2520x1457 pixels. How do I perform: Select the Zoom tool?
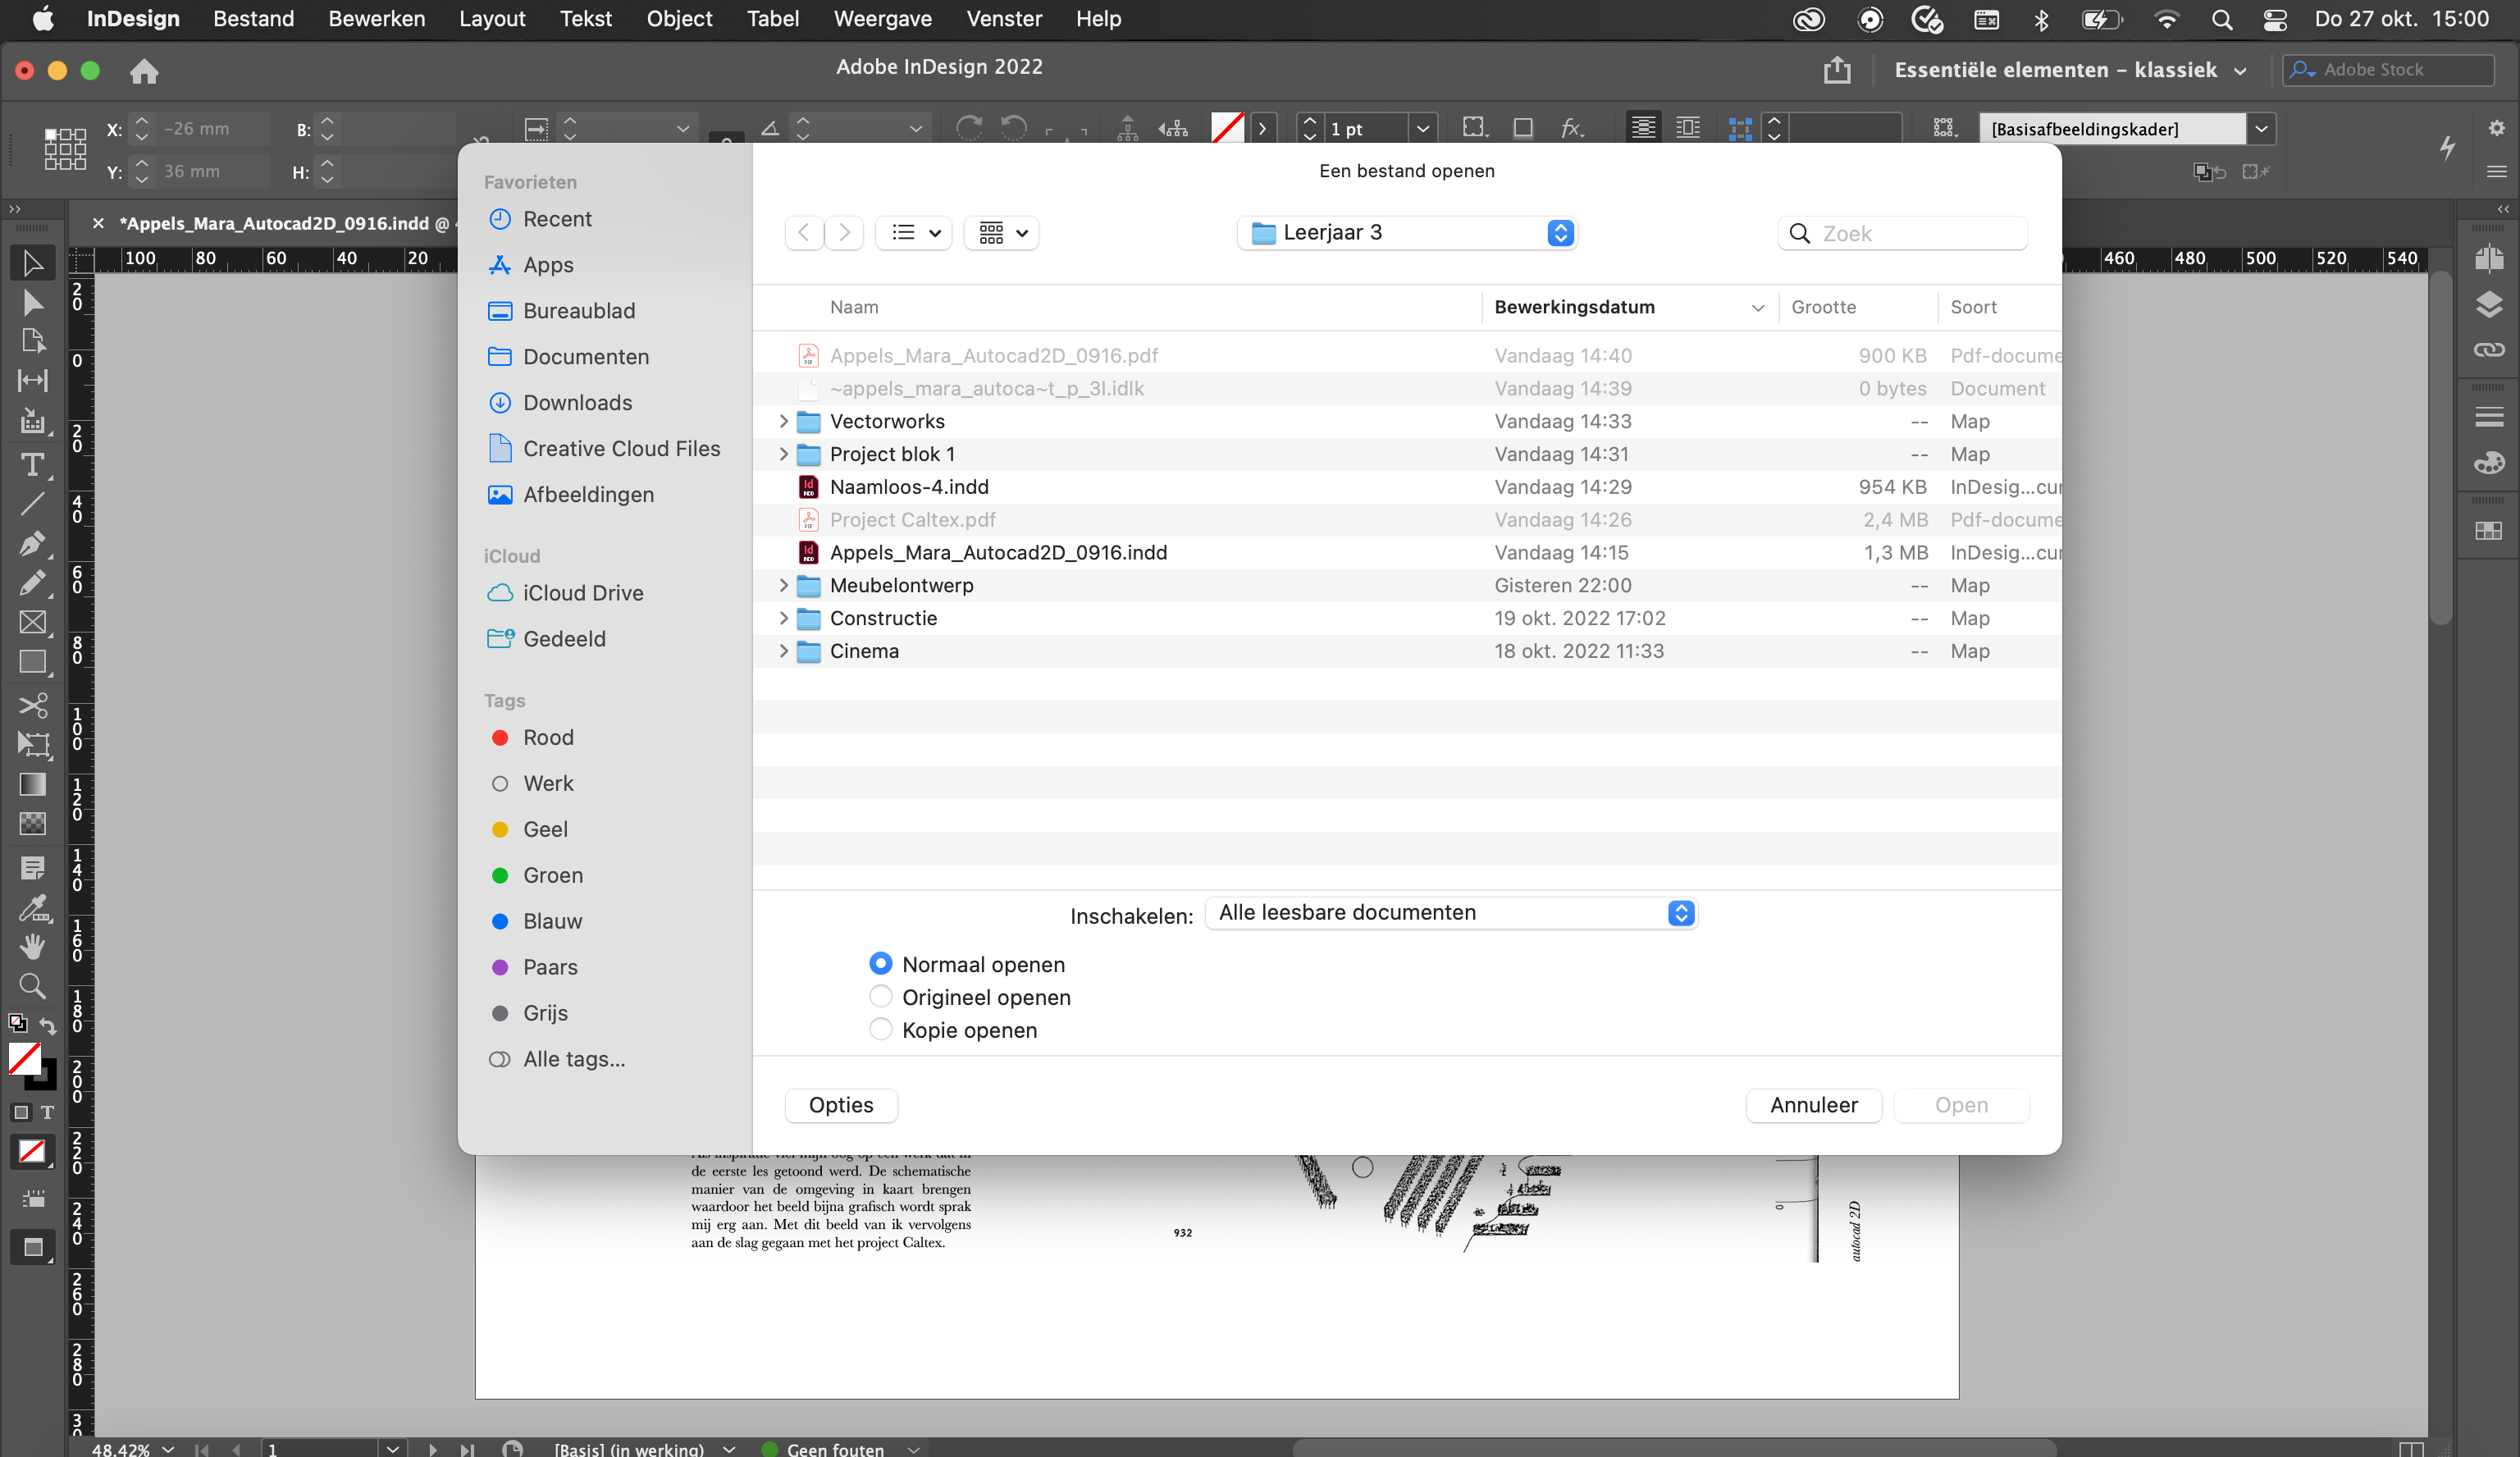(x=33, y=986)
